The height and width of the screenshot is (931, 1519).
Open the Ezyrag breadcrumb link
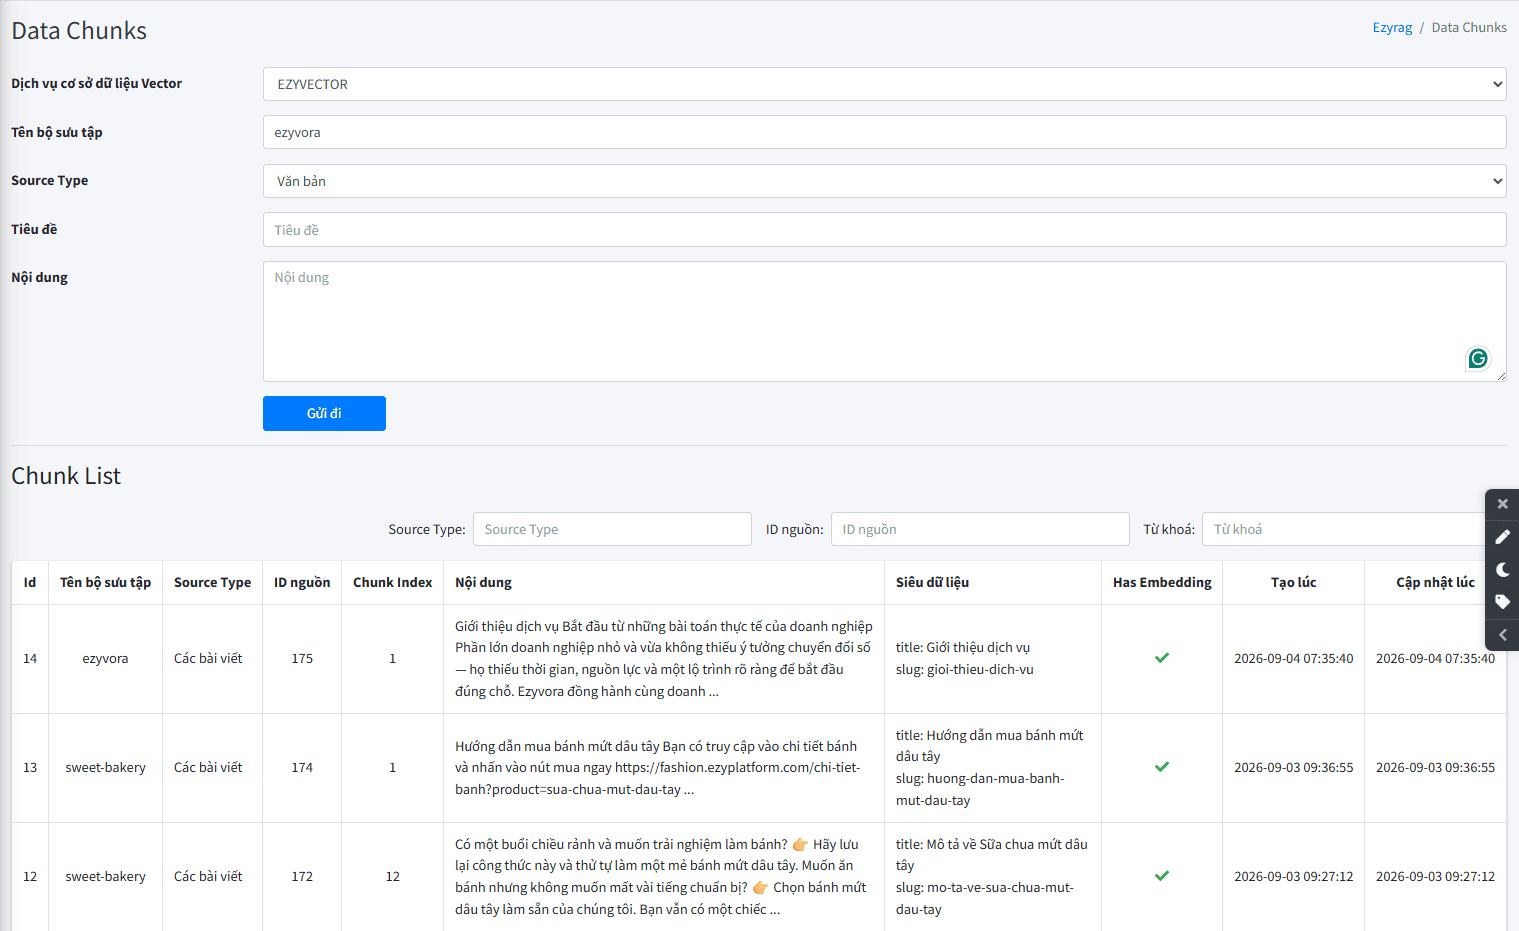(x=1392, y=28)
